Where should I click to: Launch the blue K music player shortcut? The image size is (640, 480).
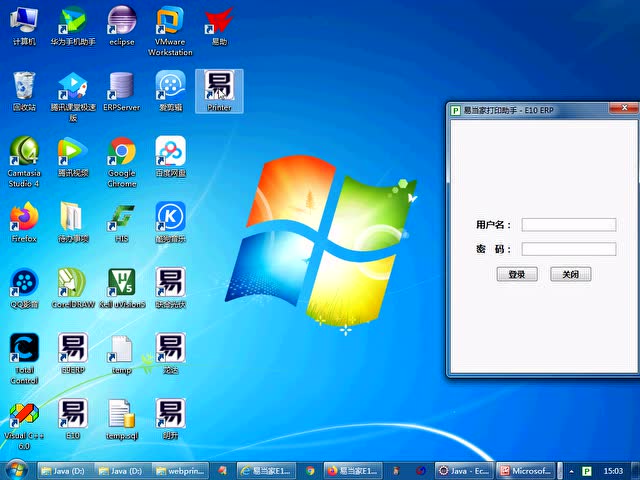pyautogui.click(x=170, y=222)
